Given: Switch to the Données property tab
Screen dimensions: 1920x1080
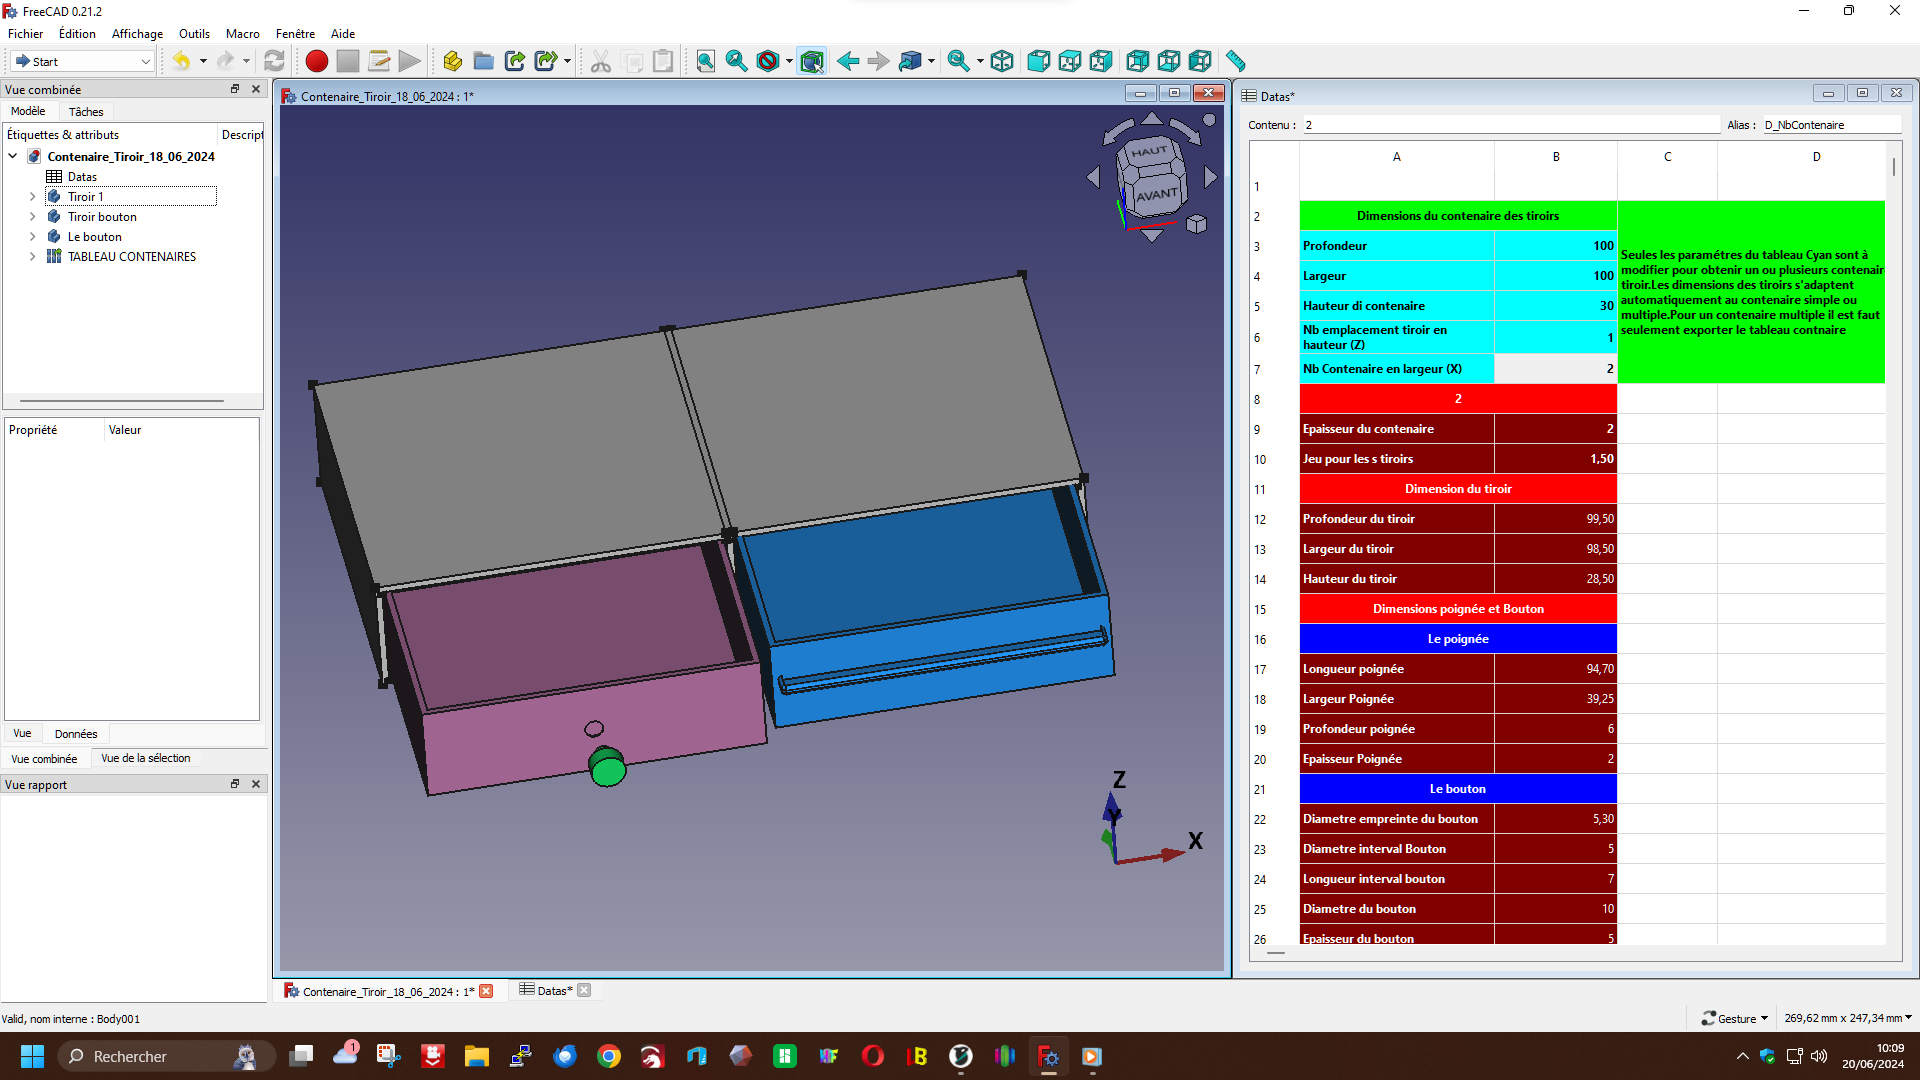Looking at the screenshot, I should point(76,734).
